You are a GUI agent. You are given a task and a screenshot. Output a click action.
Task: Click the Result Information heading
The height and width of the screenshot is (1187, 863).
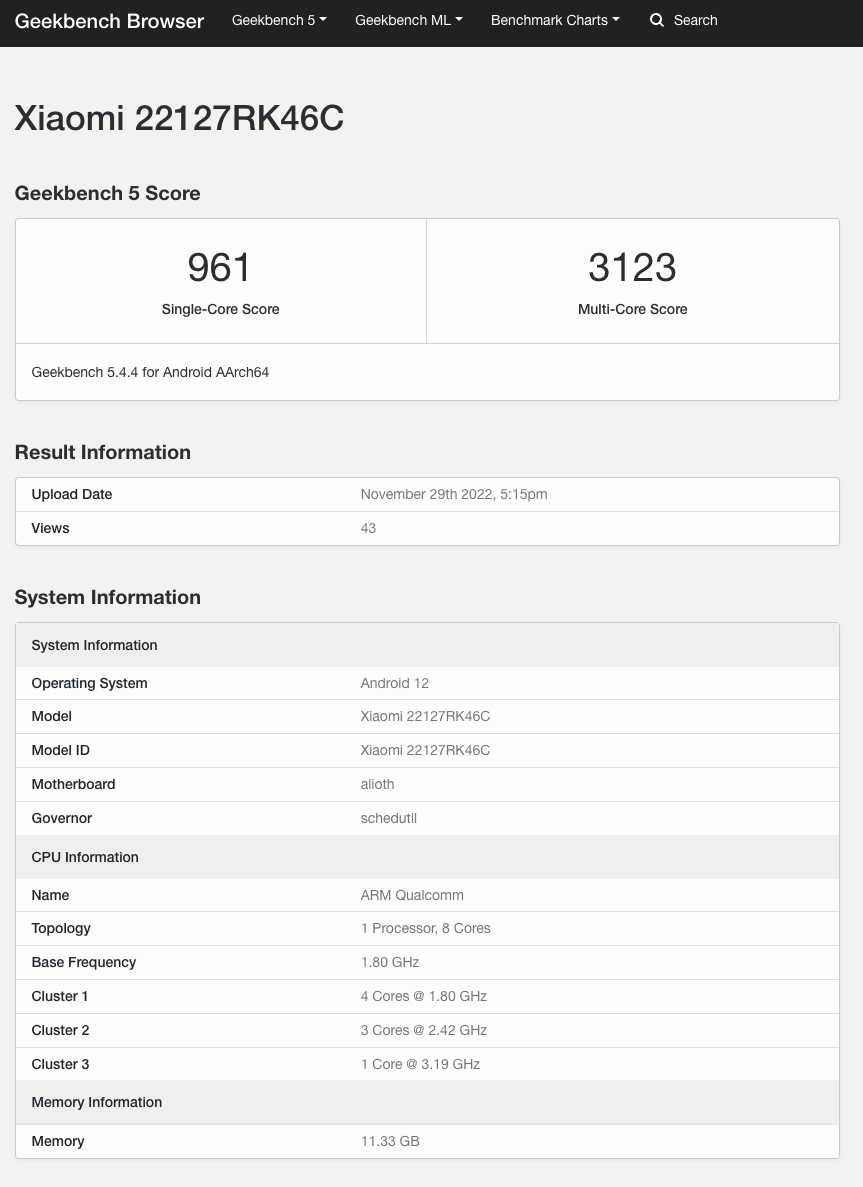(x=102, y=452)
